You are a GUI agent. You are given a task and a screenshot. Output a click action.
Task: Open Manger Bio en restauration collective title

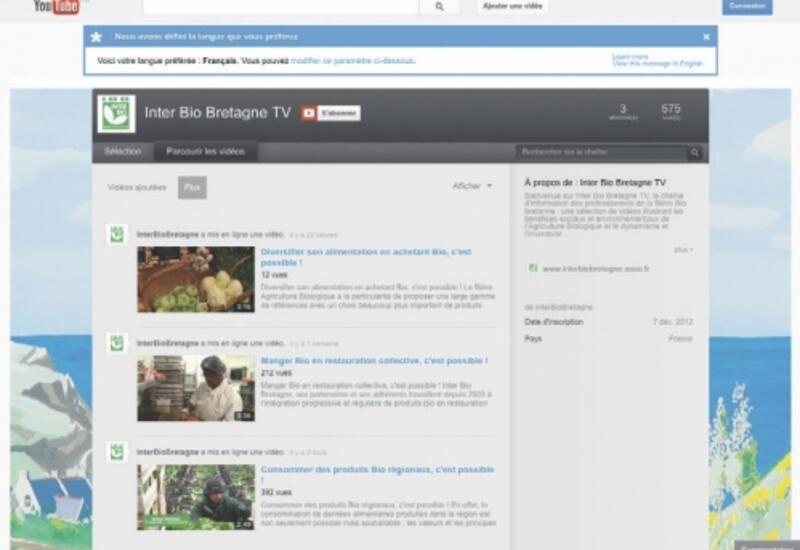click(374, 361)
